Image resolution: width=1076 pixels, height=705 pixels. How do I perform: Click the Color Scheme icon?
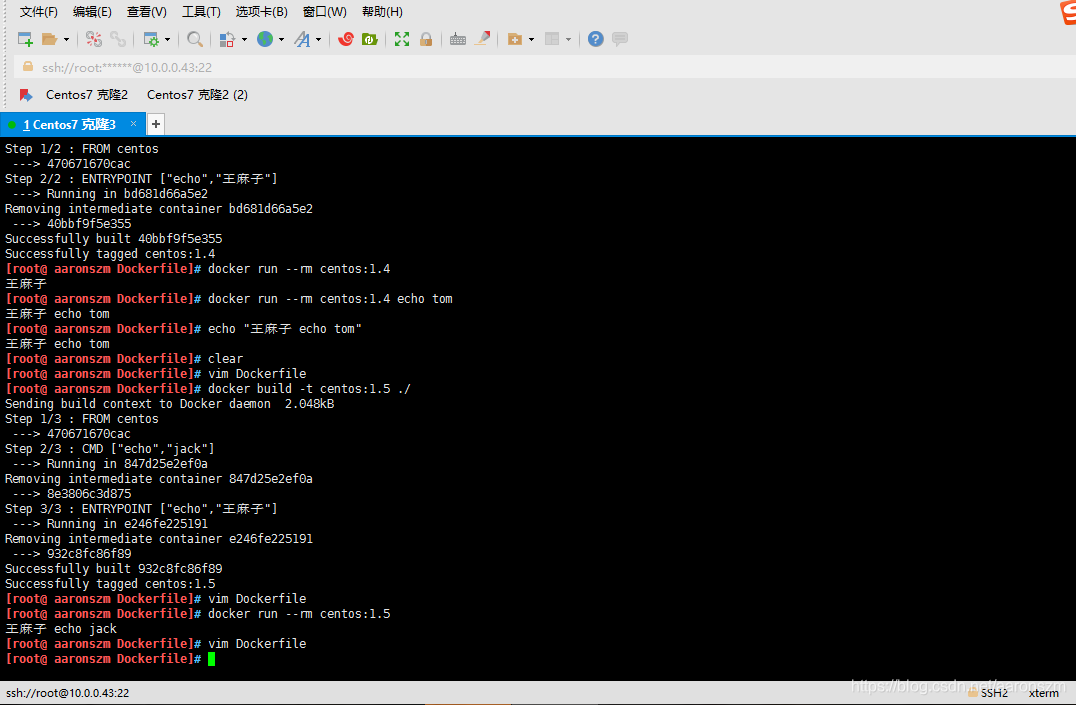click(x=227, y=39)
